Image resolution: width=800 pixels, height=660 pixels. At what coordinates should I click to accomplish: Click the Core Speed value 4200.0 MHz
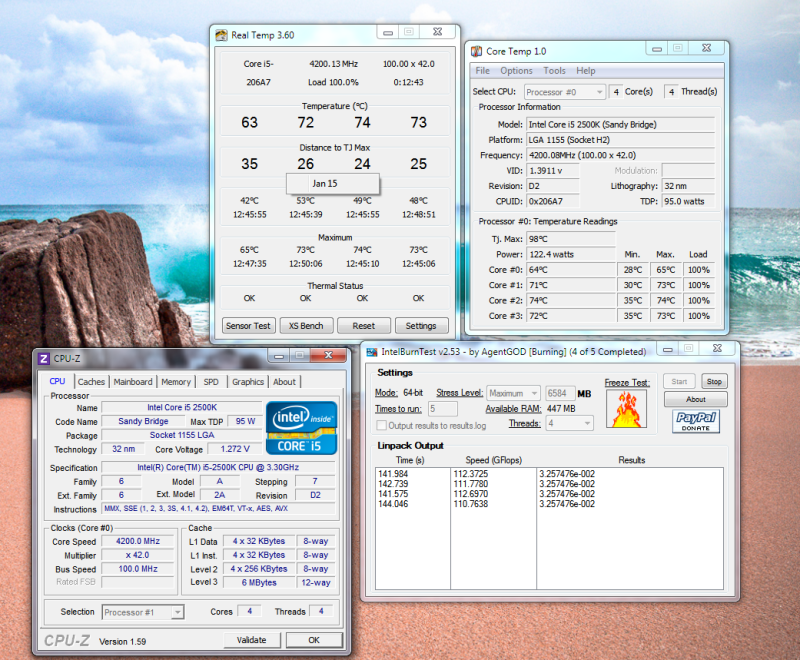(138, 541)
